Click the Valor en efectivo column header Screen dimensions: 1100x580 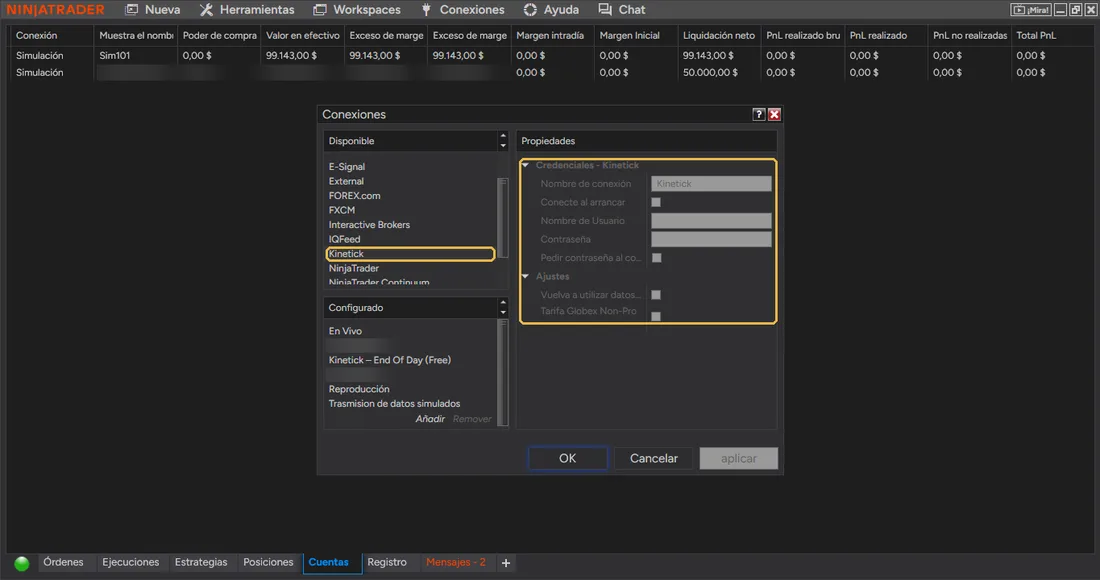point(302,36)
